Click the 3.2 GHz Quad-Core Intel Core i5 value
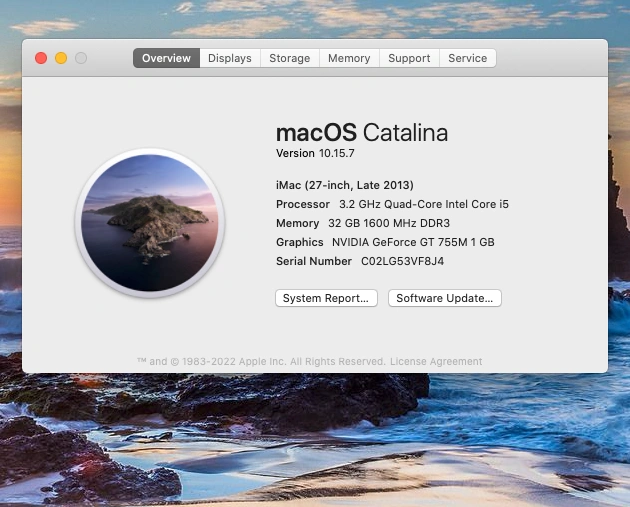The height and width of the screenshot is (507, 630). pos(424,204)
